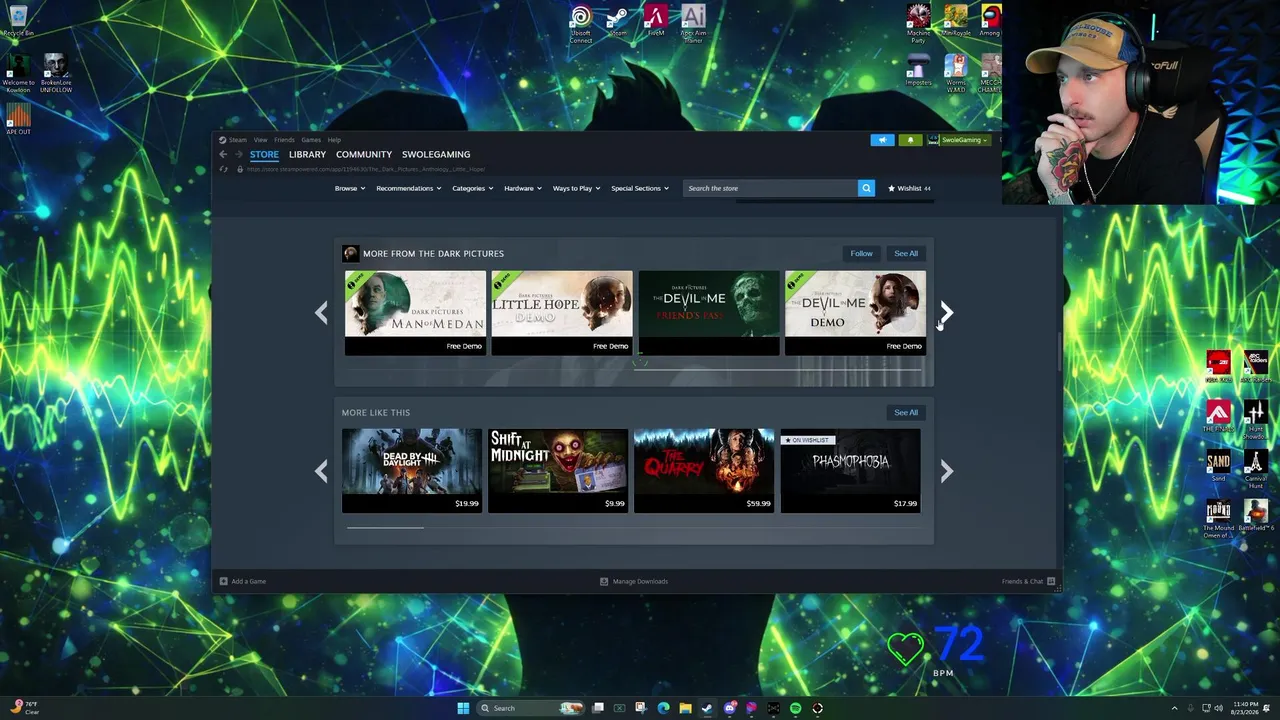Open the SWOLEGAMING profile tab
This screenshot has height=720, width=1280.
point(436,154)
